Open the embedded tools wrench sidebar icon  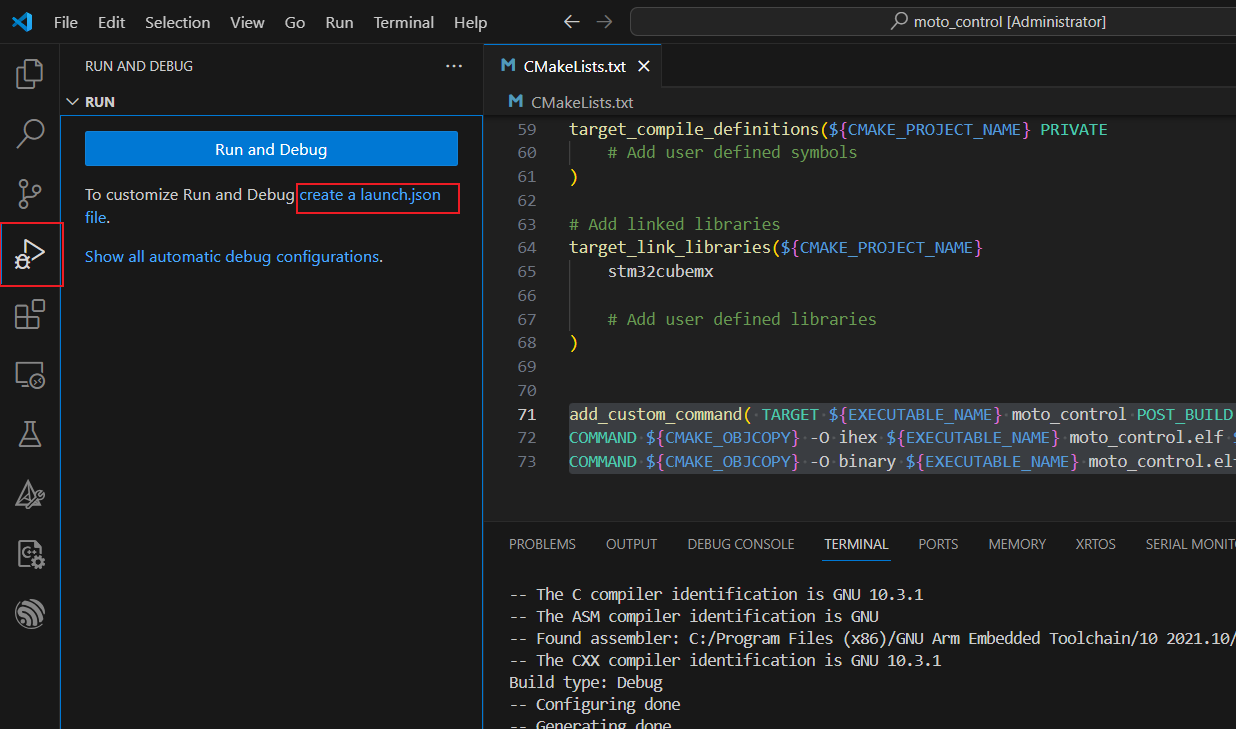click(x=29, y=493)
